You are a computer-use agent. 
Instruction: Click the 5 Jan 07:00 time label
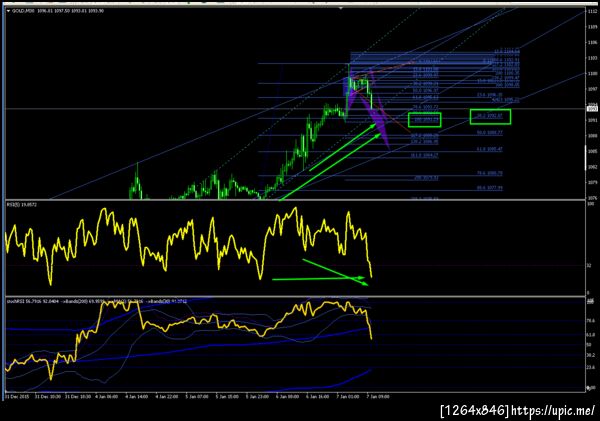[197, 397]
